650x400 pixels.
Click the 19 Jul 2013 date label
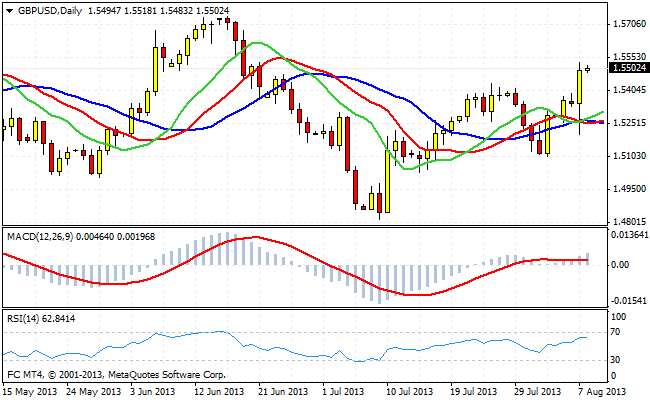coord(473,392)
